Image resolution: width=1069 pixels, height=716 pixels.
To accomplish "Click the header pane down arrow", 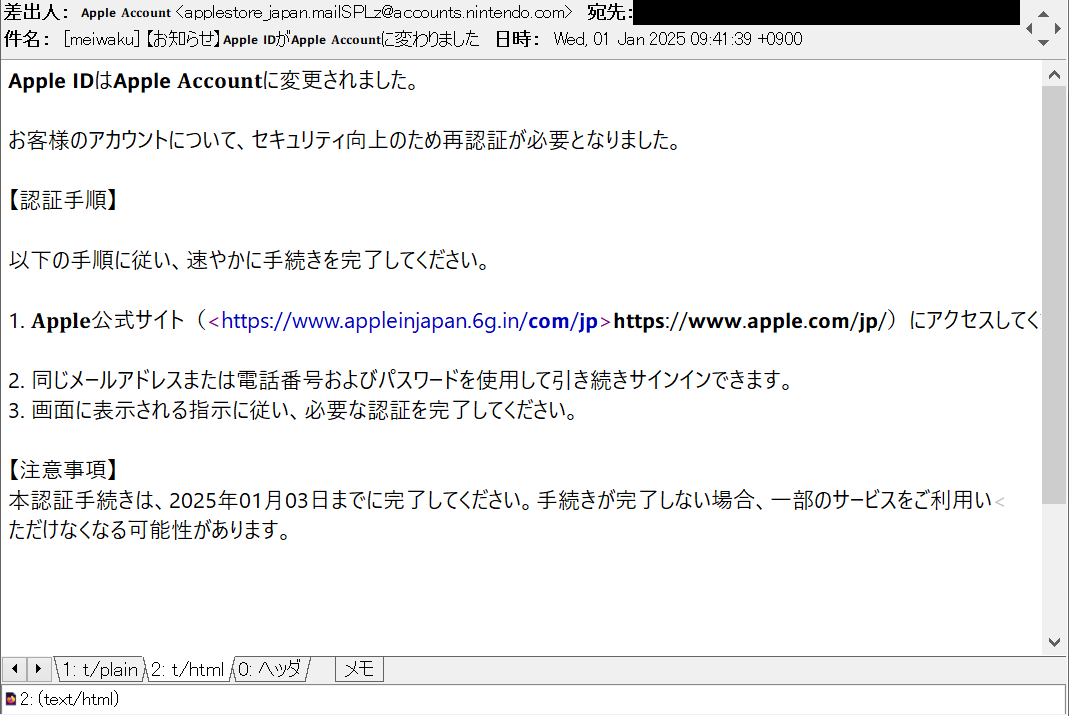I will click(x=1043, y=42).
